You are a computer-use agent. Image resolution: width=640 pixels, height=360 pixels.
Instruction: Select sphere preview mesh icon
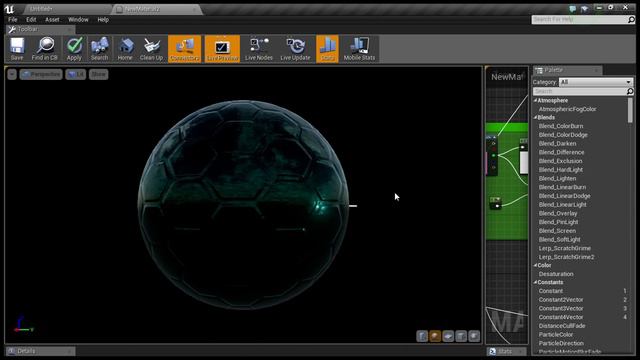point(435,336)
